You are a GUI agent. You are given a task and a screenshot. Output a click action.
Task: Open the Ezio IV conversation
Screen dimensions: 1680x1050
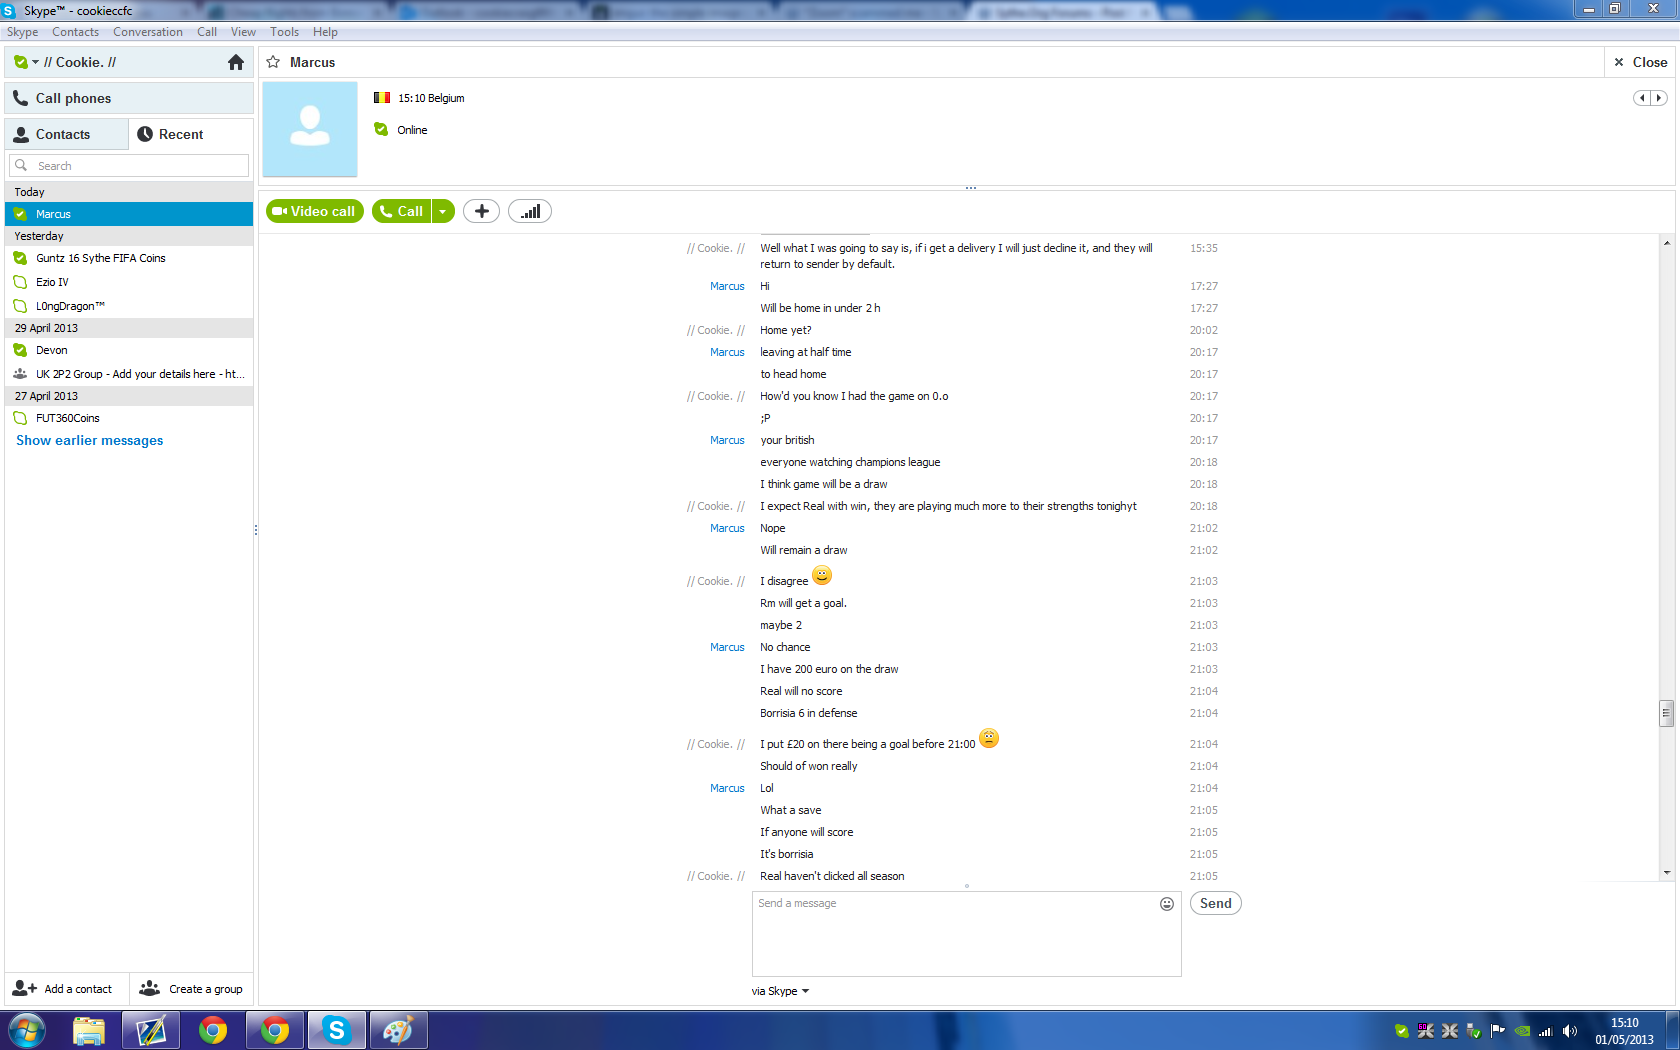click(x=129, y=282)
